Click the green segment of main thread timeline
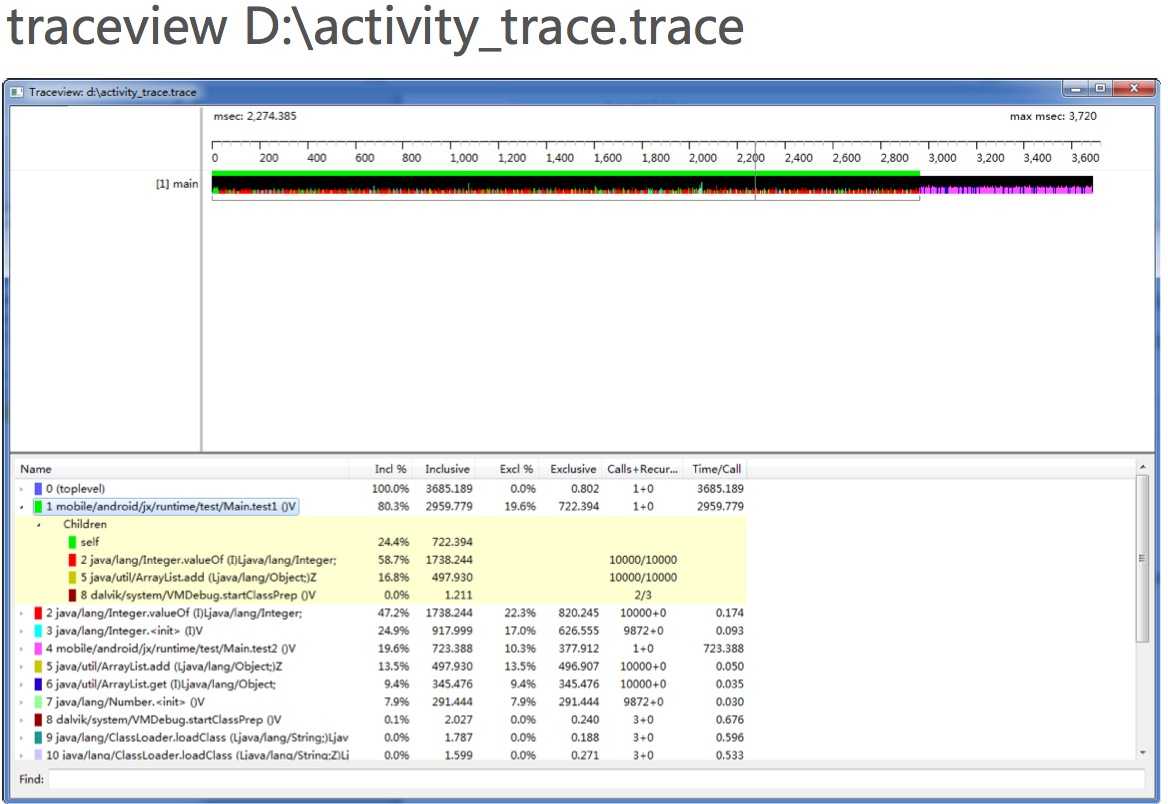Screen dimensions: 1168x804 (x=565, y=174)
